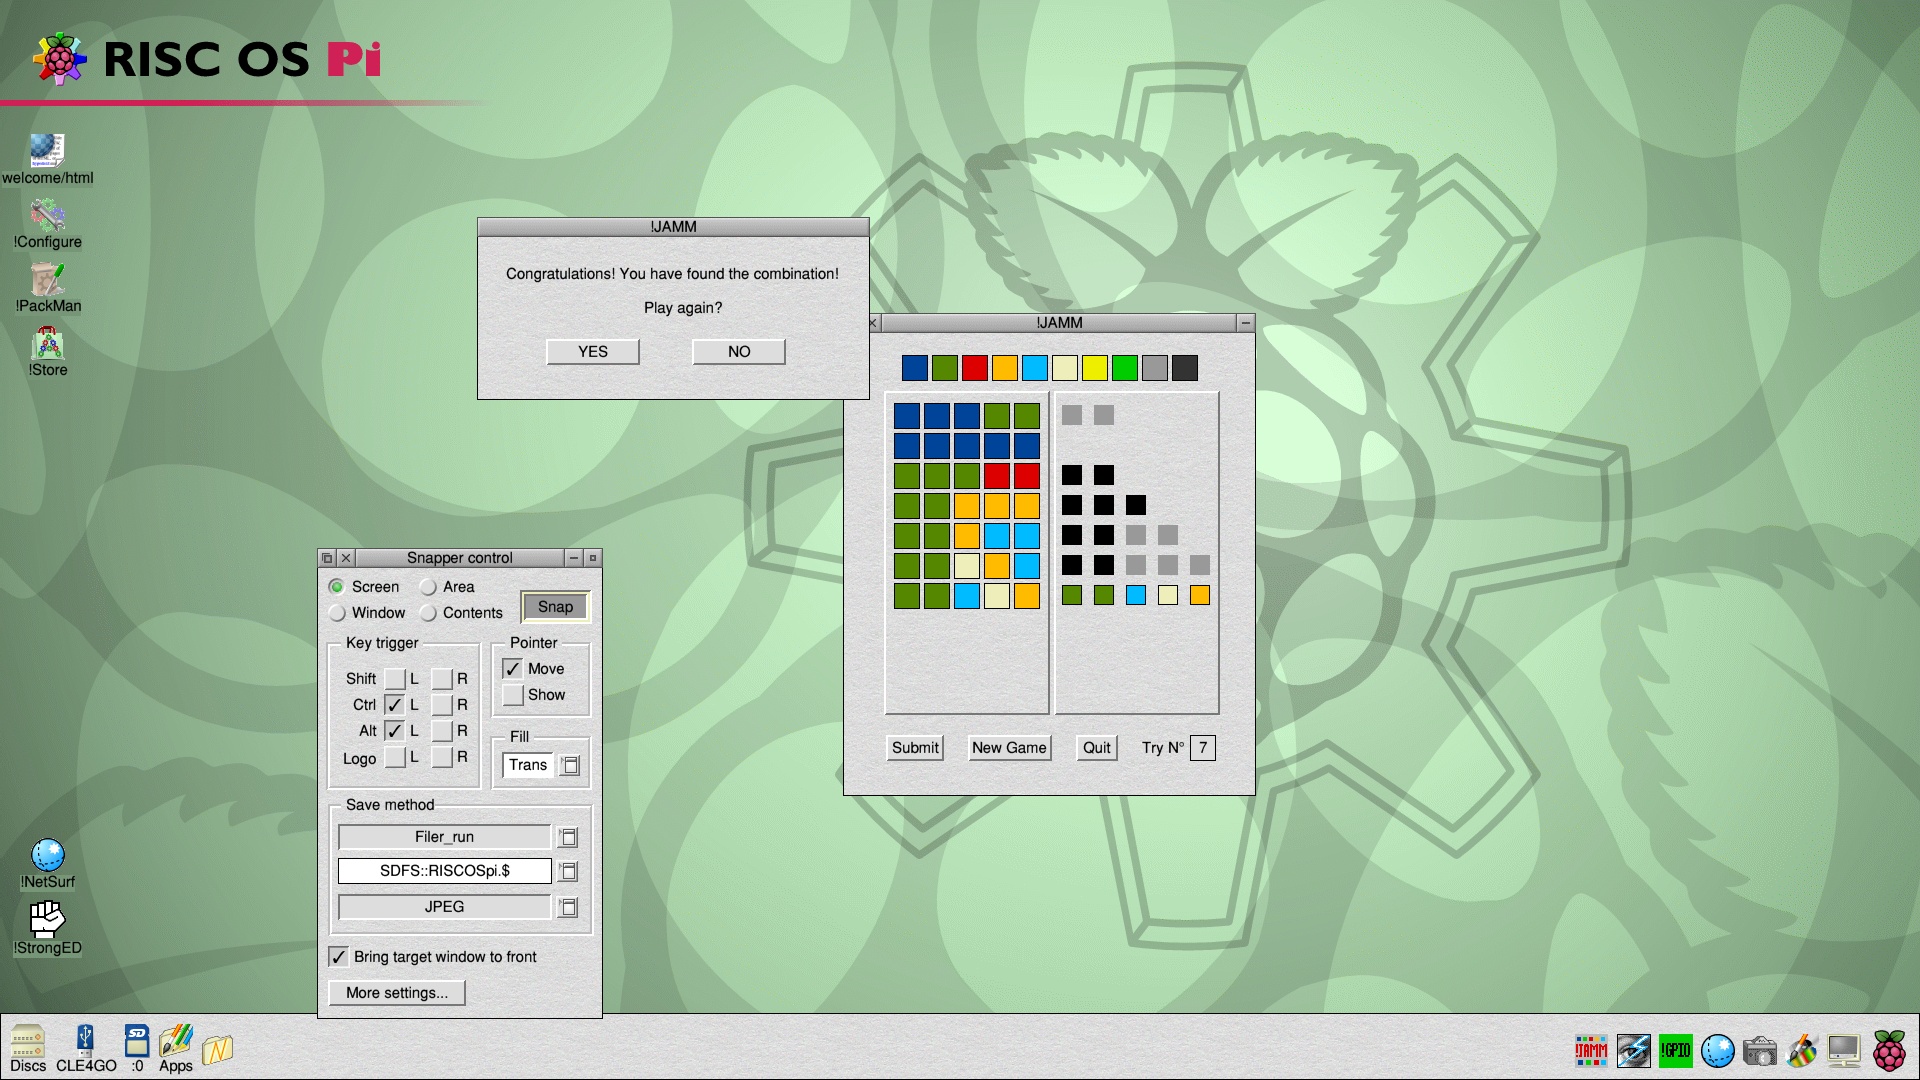Click the Quit button in !JAMM
Screen dimensions: 1920x1080
(1097, 748)
